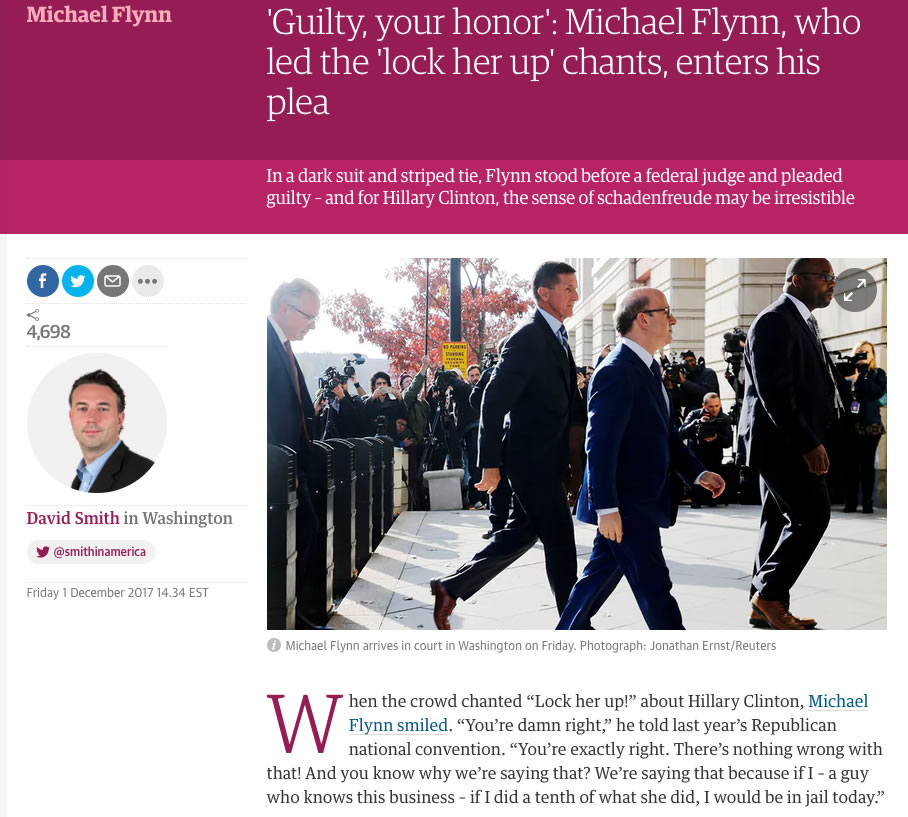Click the share count icon above 4,698
The image size is (908, 817).
point(33,315)
